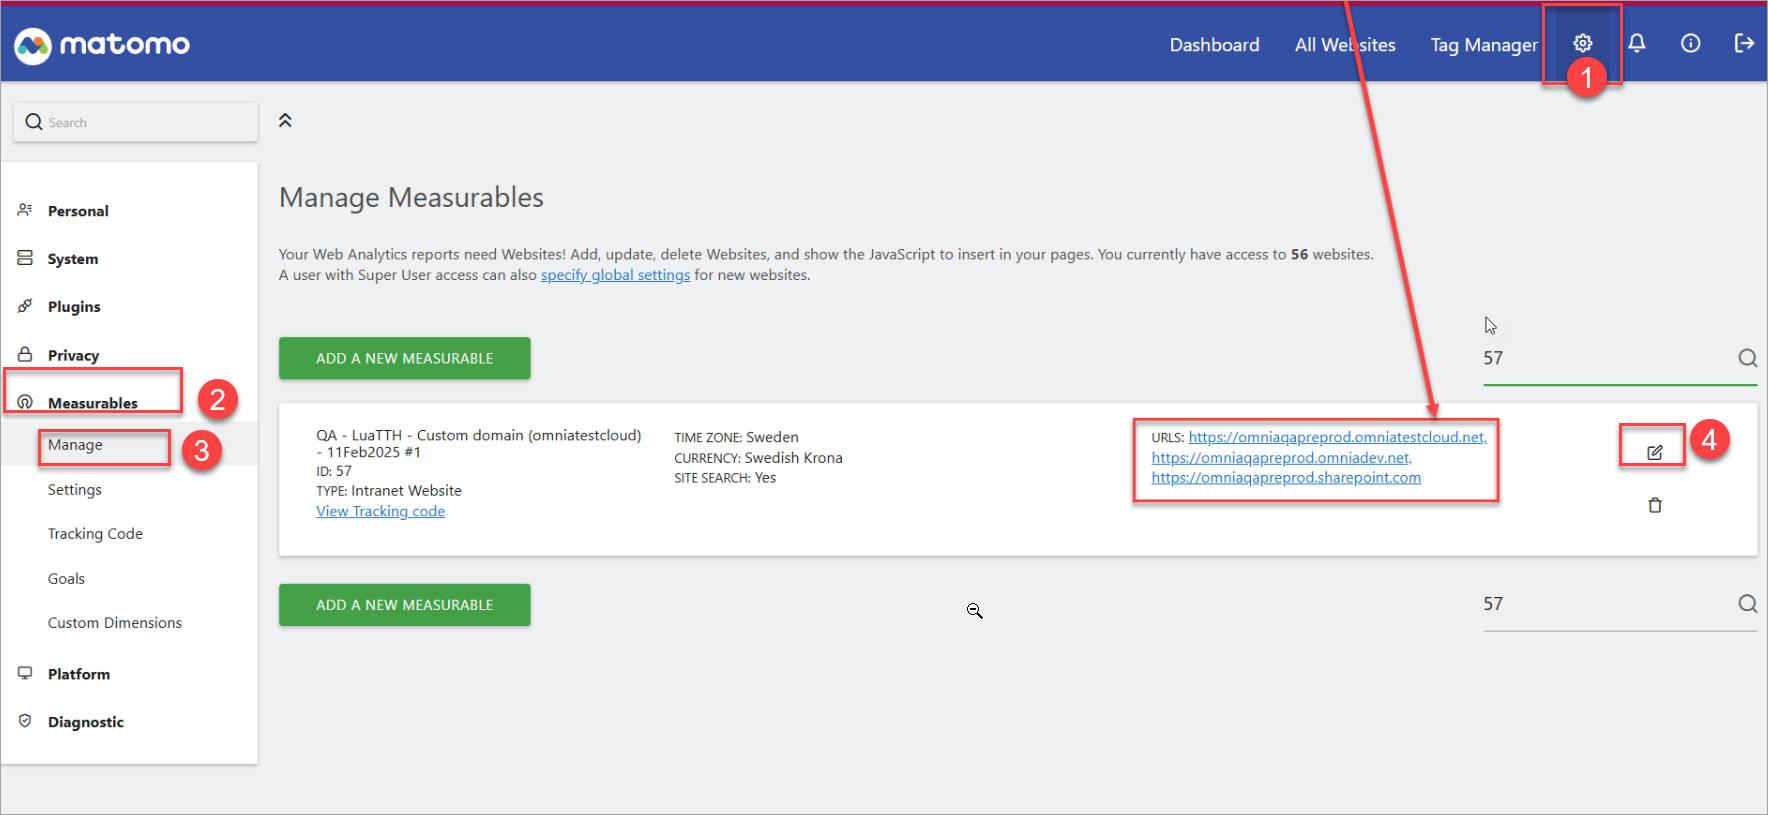Image resolution: width=1768 pixels, height=815 pixels.
Task: Click the bottom search magnifier beside 57
Action: pyautogui.click(x=1747, y=604)
